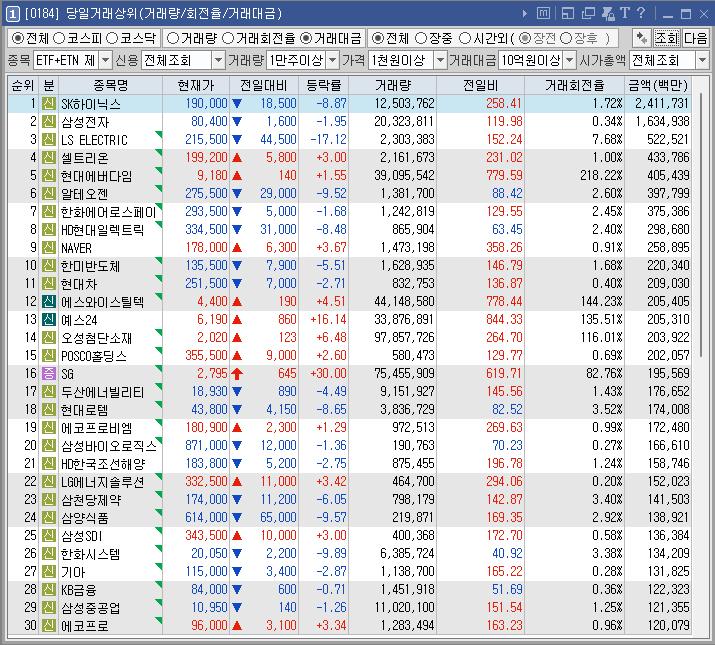Click the market badge icon for 에코프로
The height and width of the screenshot is (645, 715).
48,625
